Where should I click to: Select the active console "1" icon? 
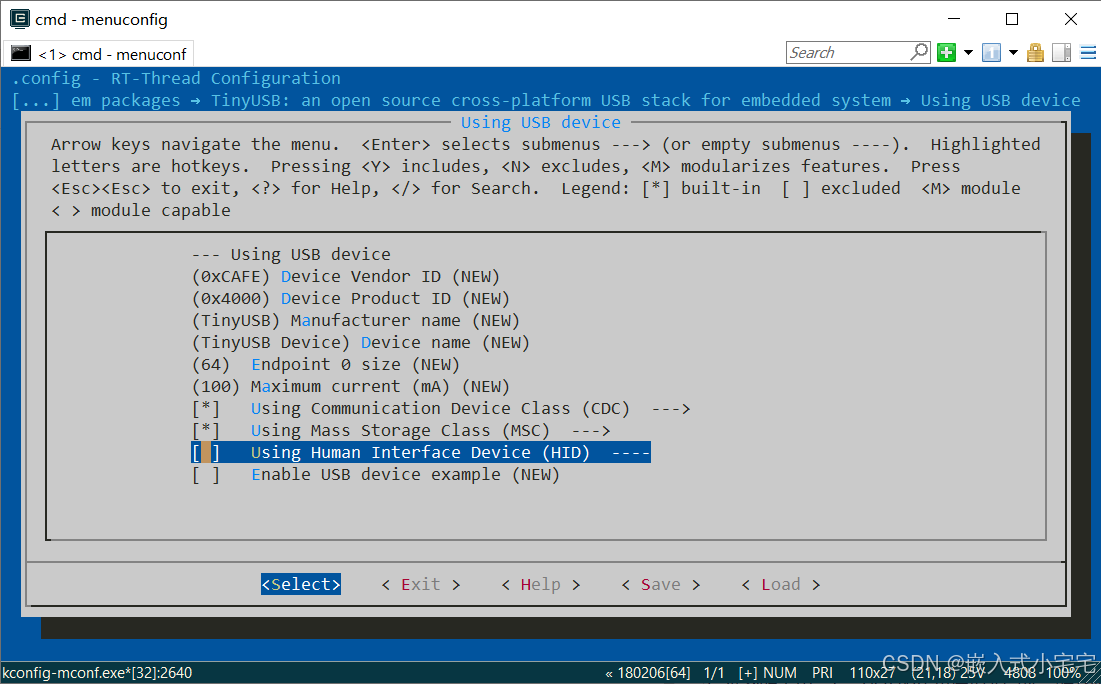pos(990,52)
